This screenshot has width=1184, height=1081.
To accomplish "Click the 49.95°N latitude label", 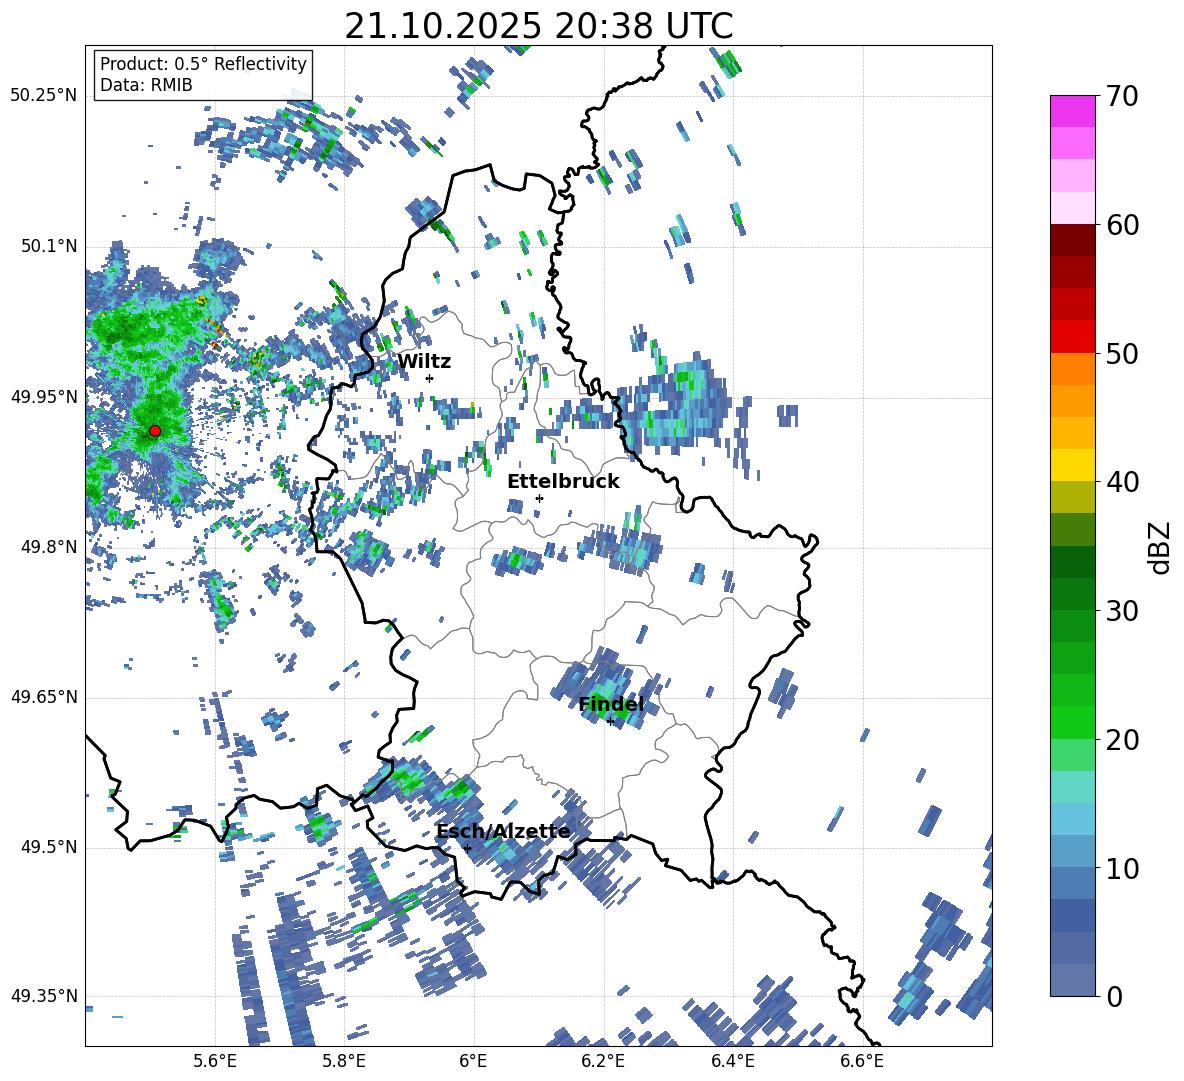I will click(x=44, y=396).
